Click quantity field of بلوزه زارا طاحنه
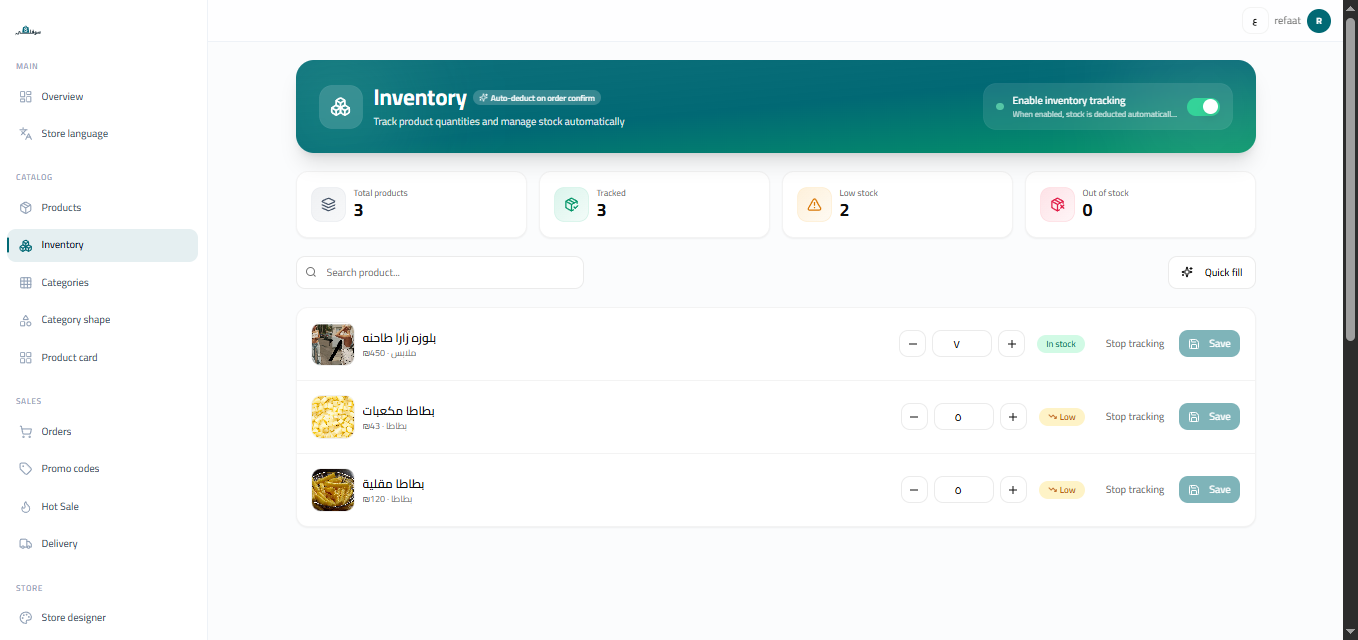 pyautogui.click(x=962, y=344)
